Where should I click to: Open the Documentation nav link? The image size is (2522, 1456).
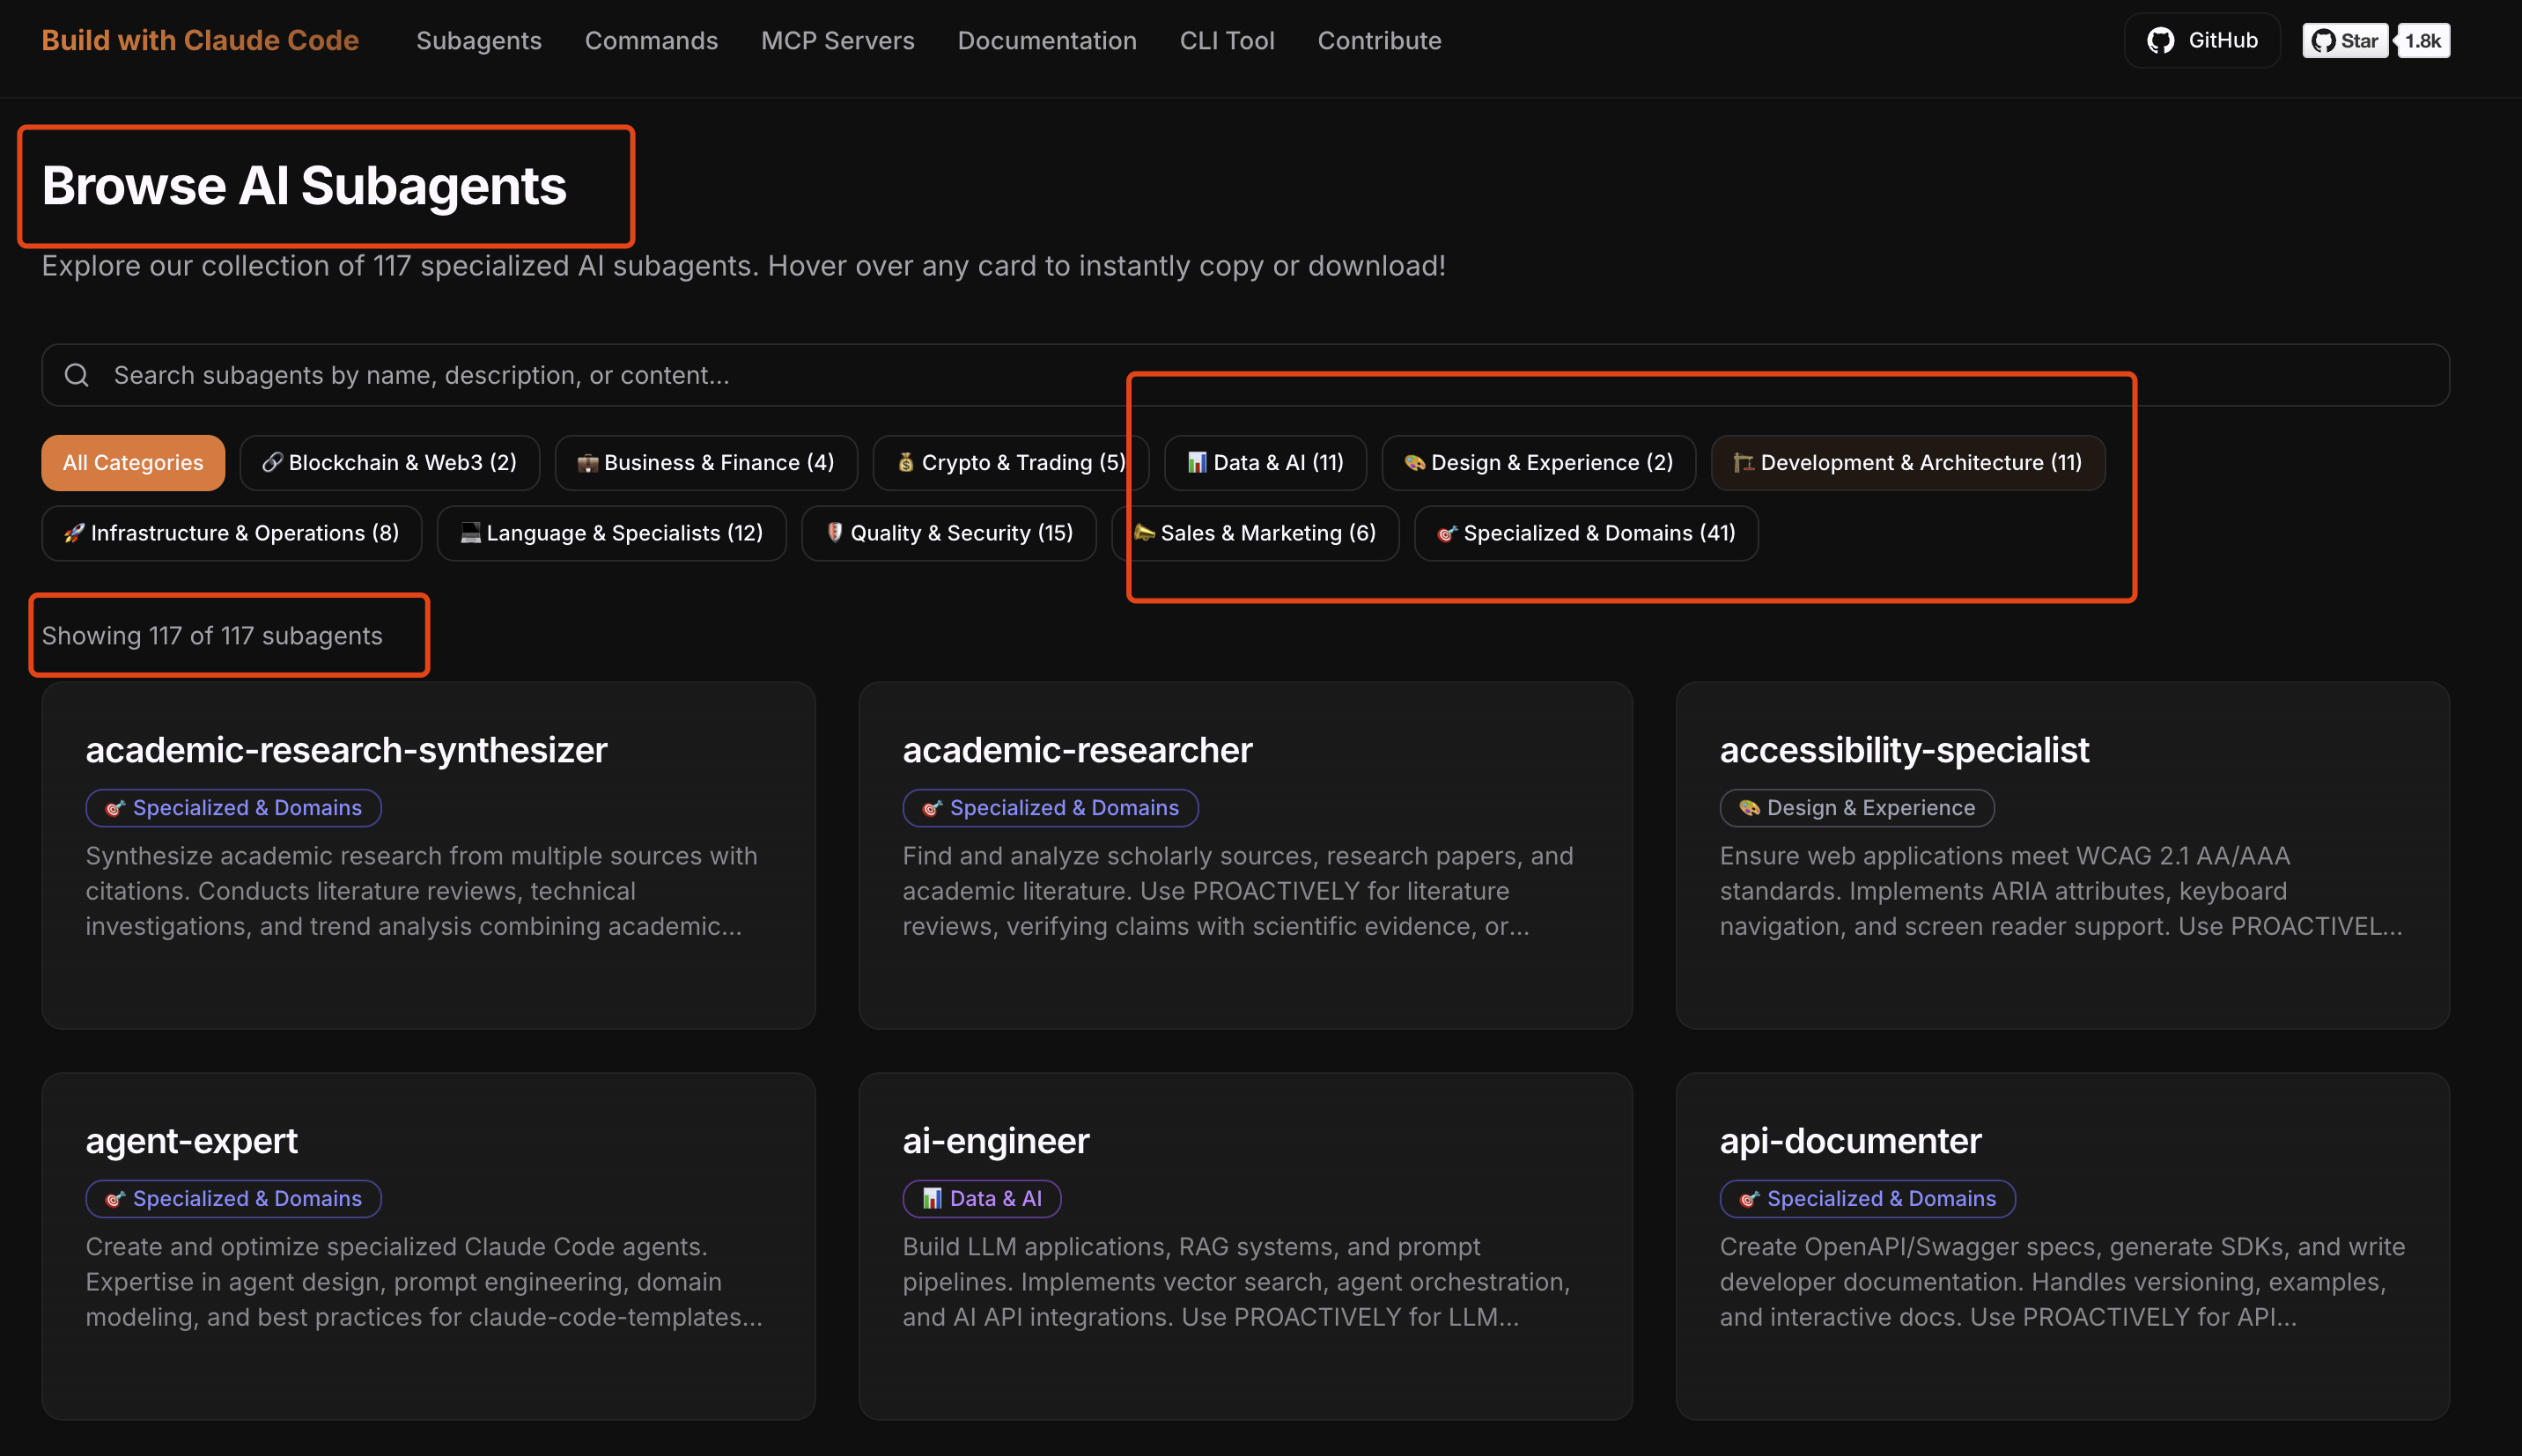[x=1046, y=40]
